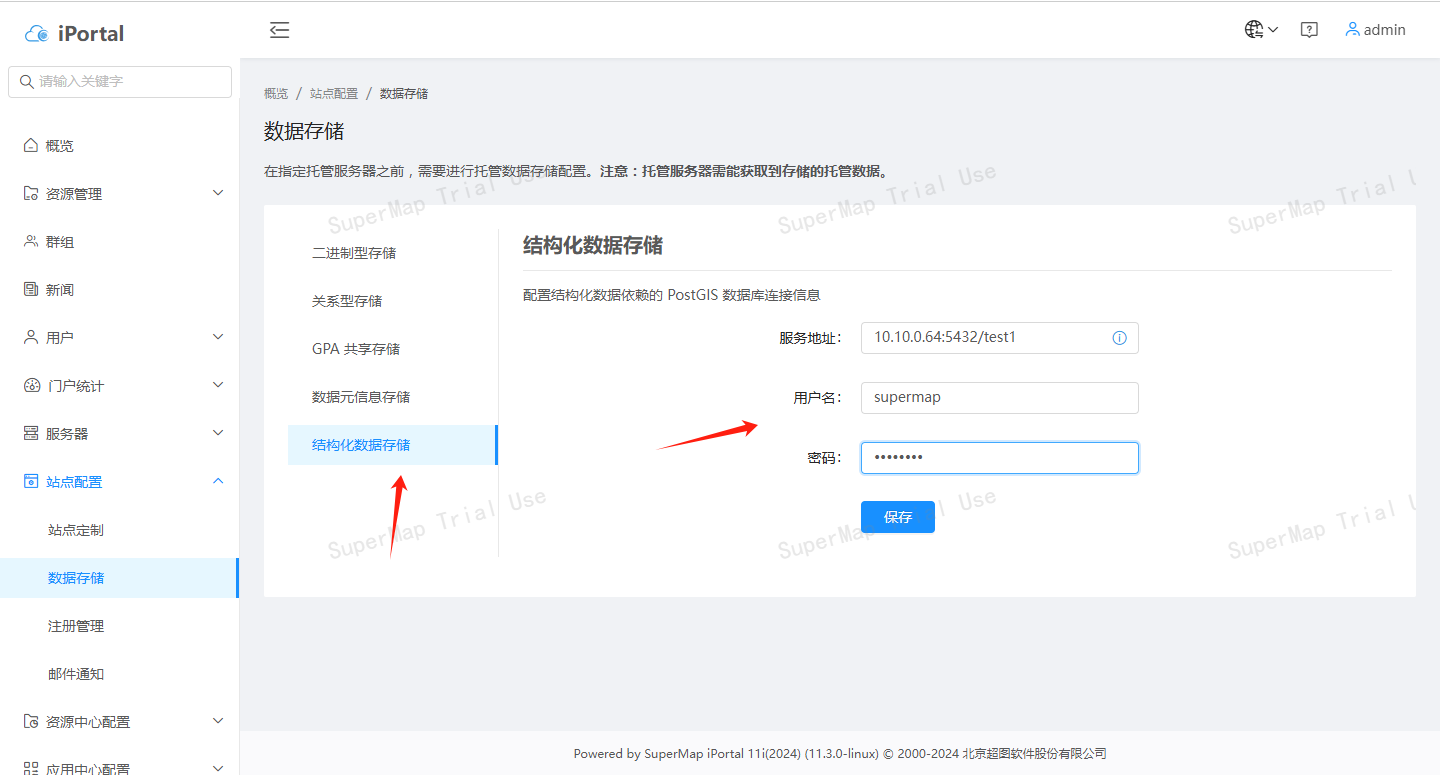Open the language globe dropdown

[x=1260, y=30]
